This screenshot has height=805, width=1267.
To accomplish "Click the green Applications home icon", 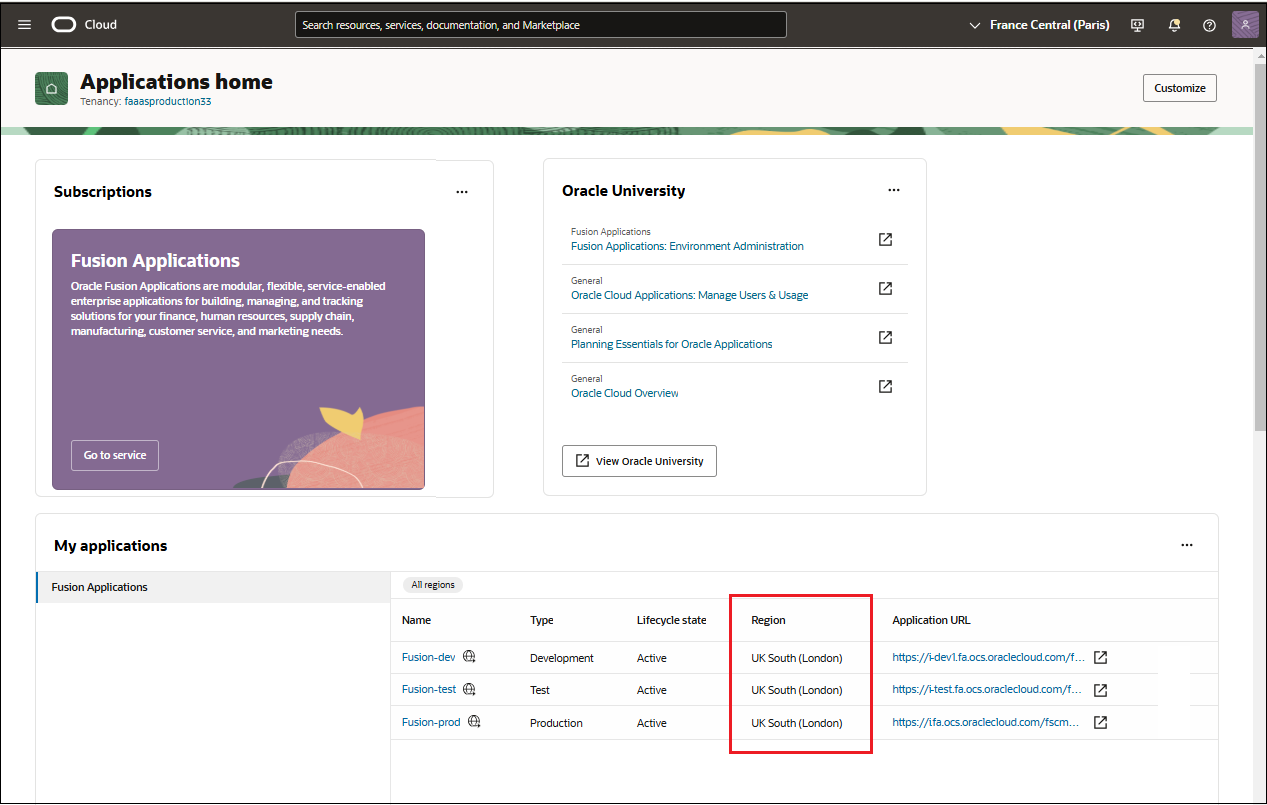I will 51,88.
